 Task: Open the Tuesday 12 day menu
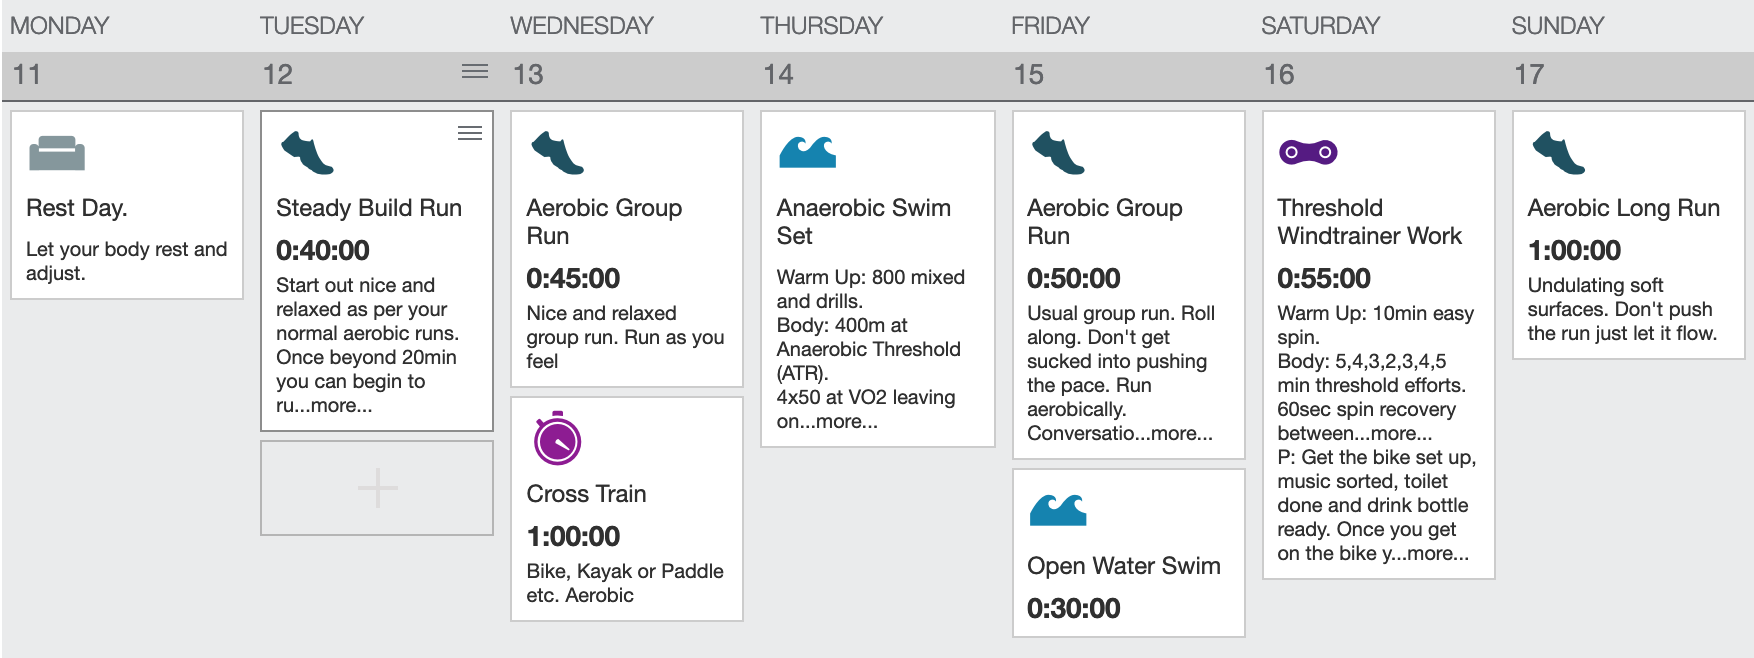coord(475,71)
